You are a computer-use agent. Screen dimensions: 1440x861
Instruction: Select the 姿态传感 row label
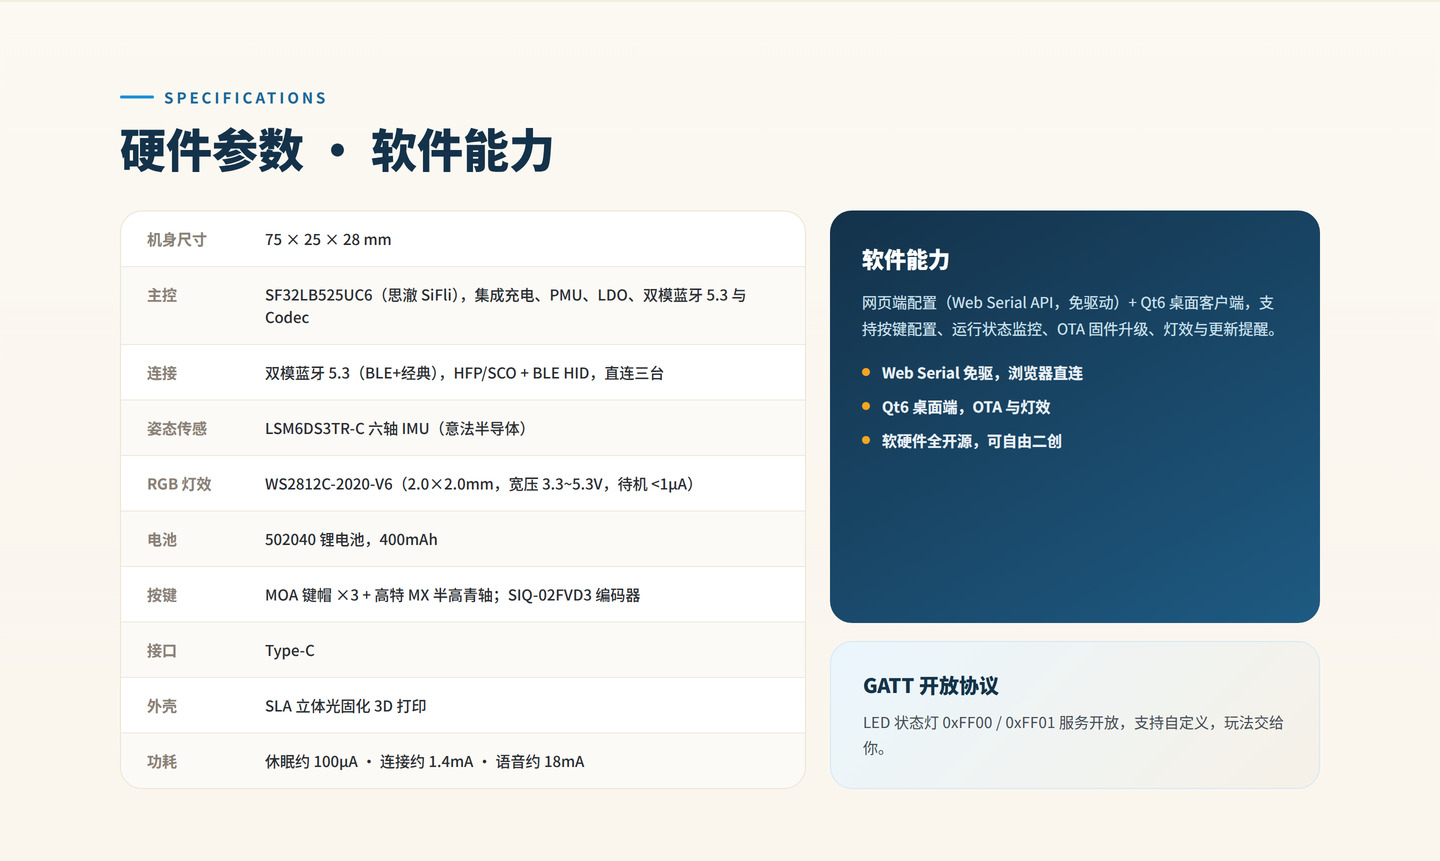point(177,429)
